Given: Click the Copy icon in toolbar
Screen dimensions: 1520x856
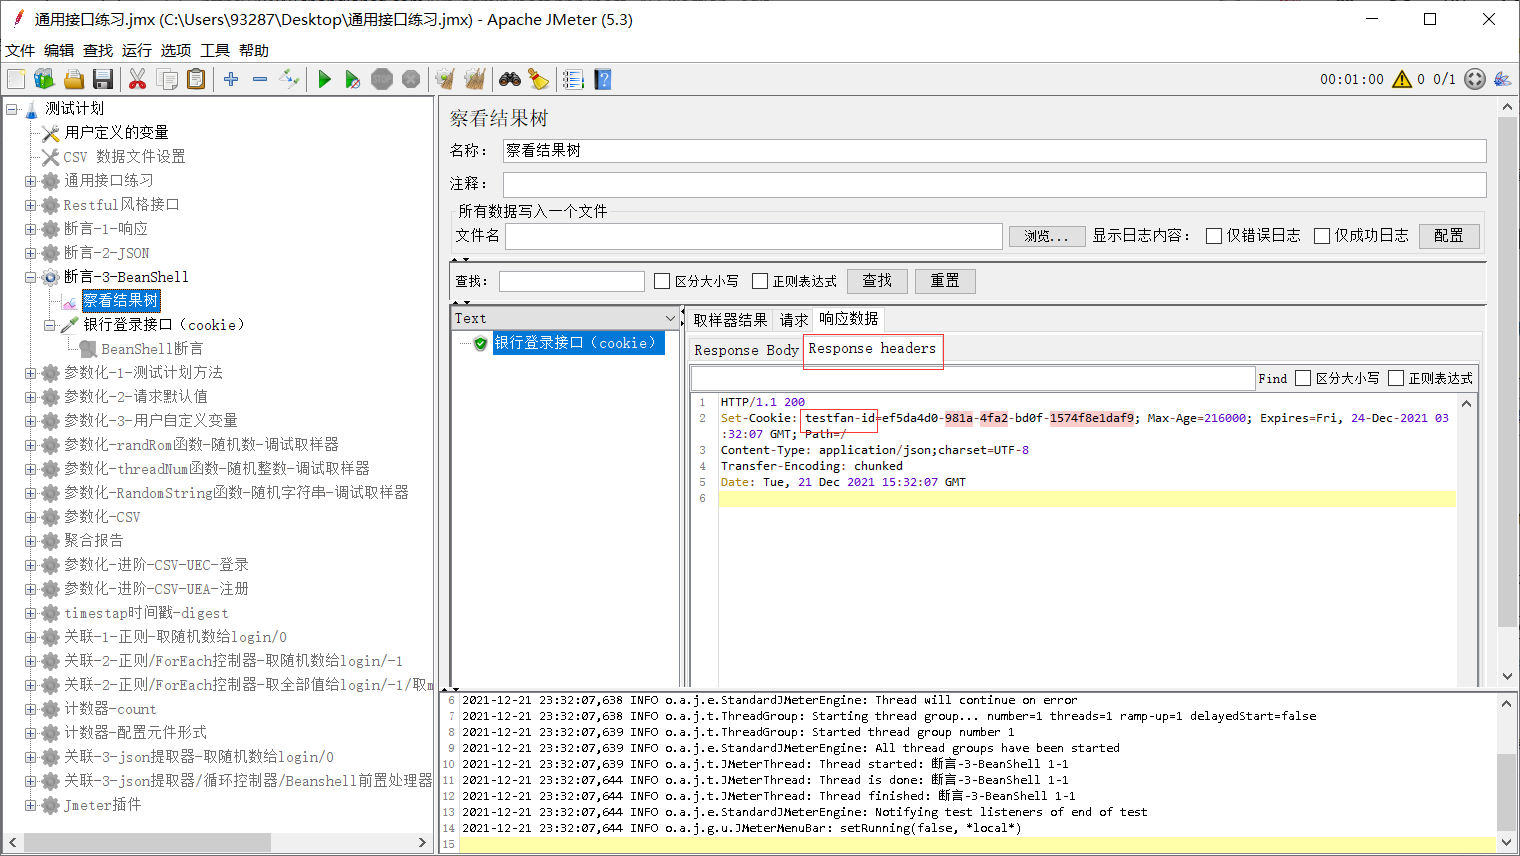Looking at the screenshot, I should coord(167,79).
